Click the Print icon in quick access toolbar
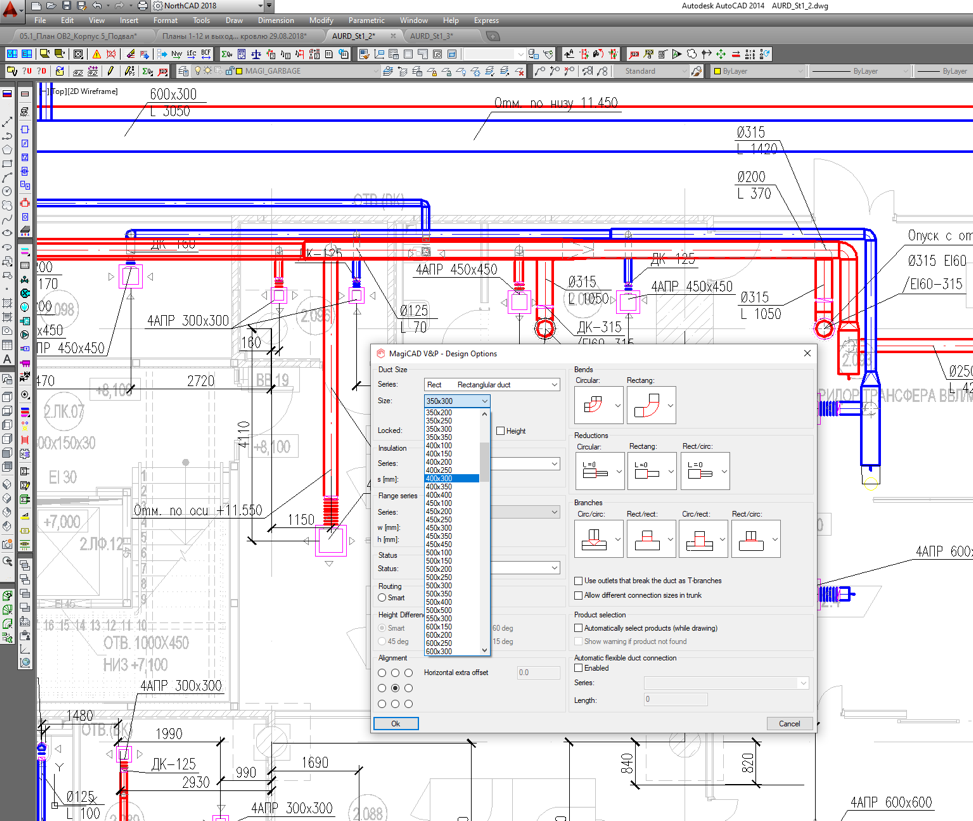The image size is (973, 821). (x=142, y=6)
